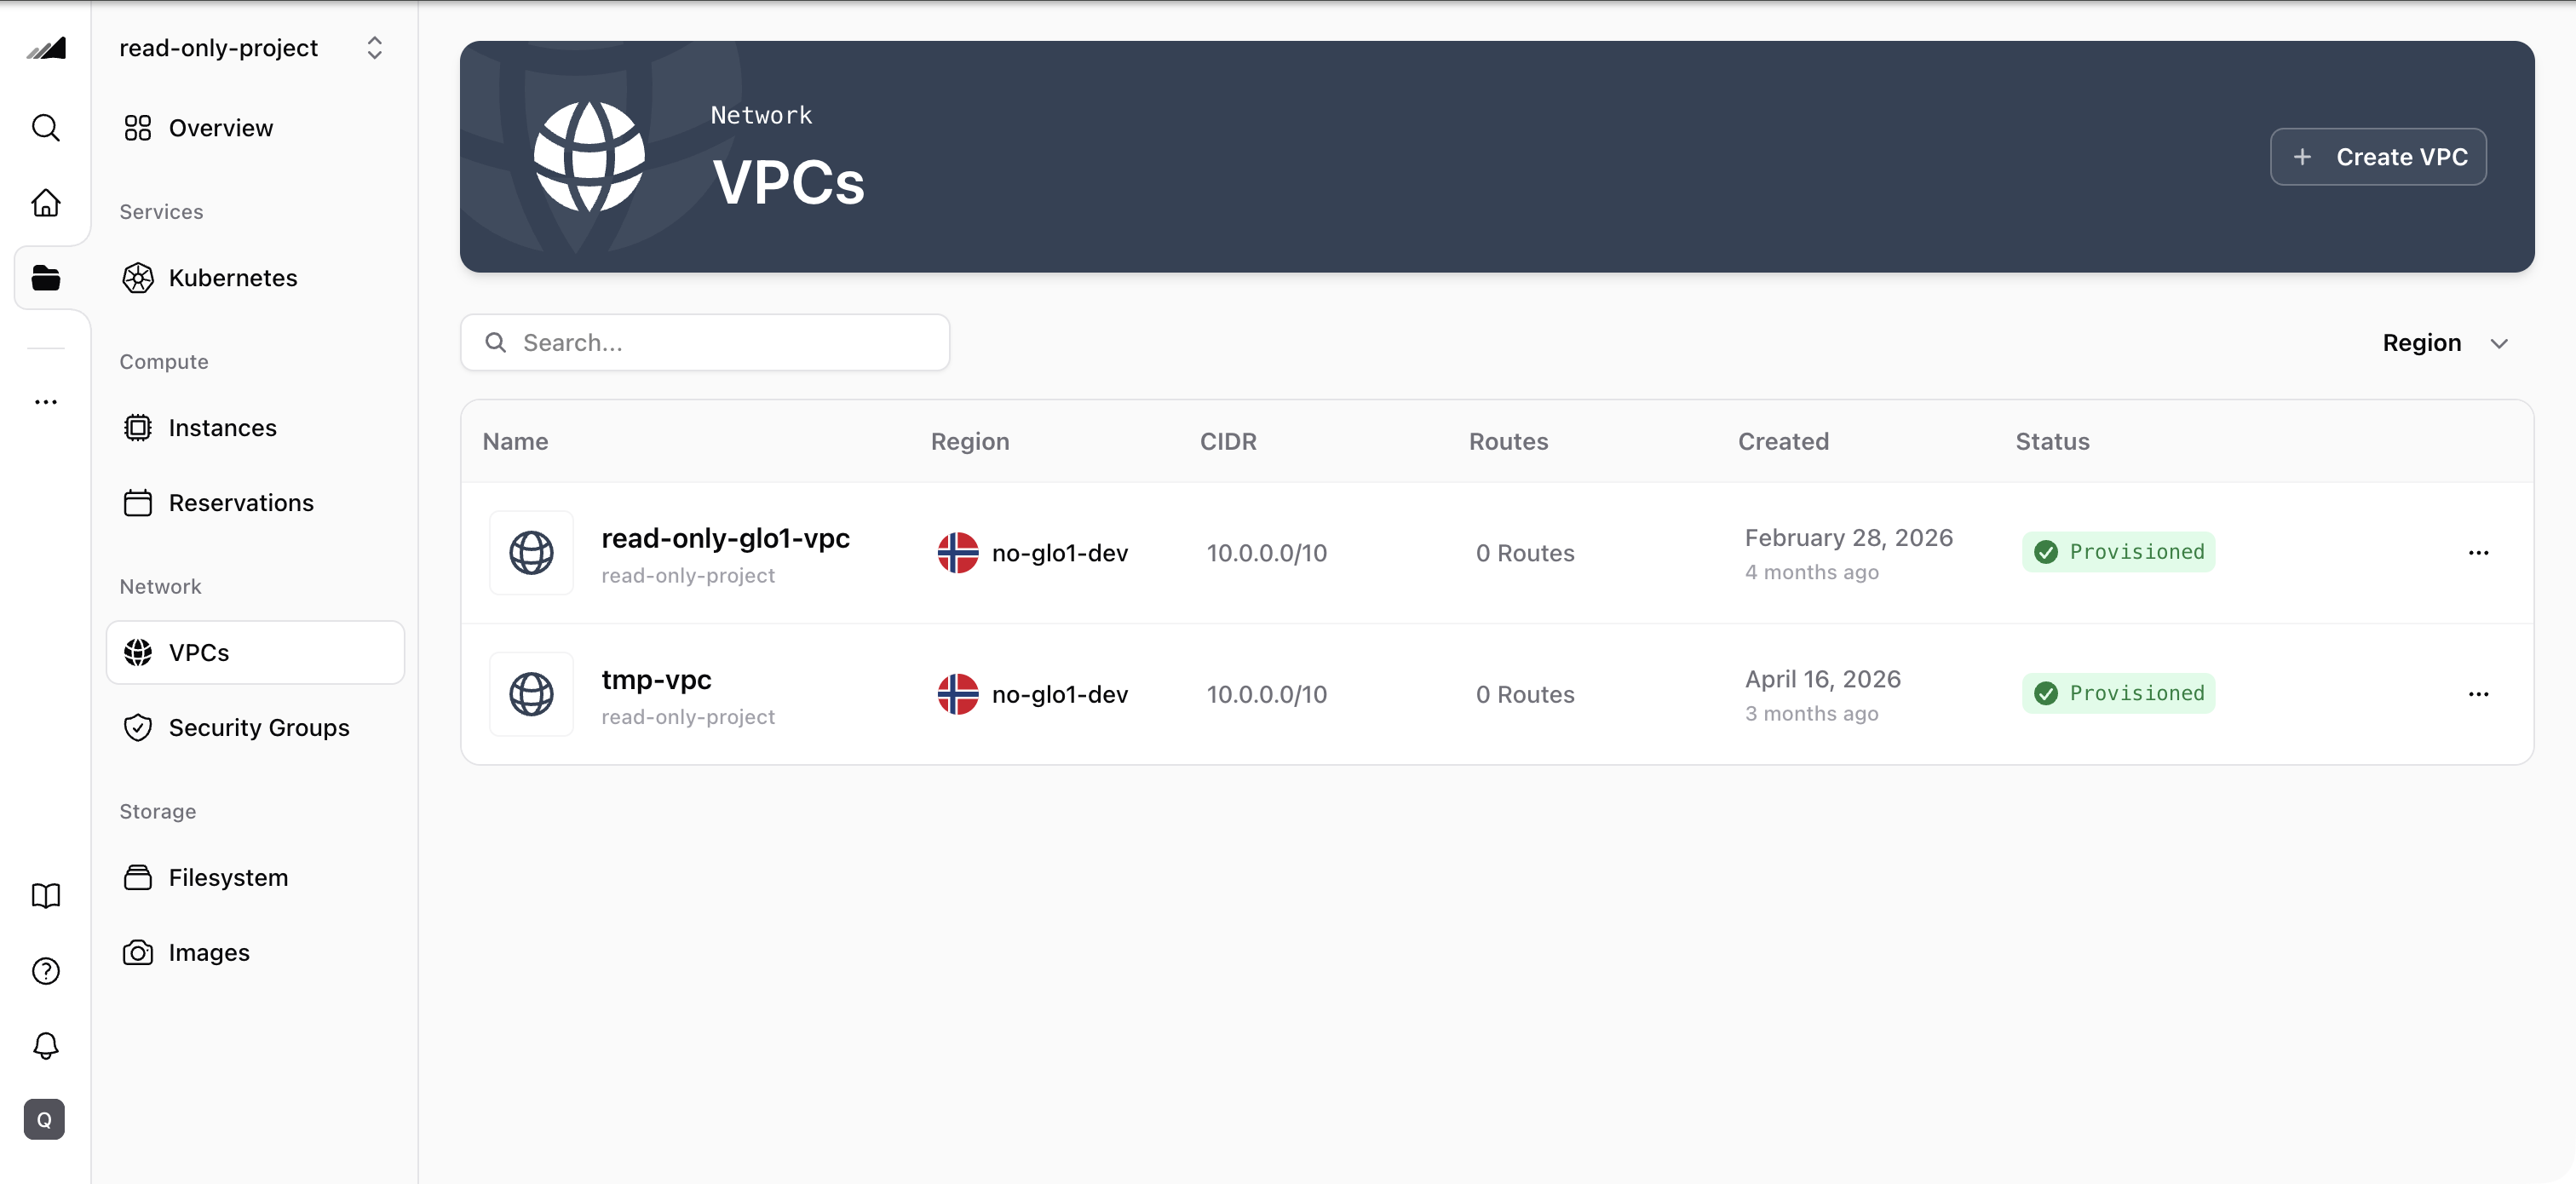Click 0 Routes in tmp-vpc row
Viewport: 2576px width, 1184px height.
(x=1525, y=694)
